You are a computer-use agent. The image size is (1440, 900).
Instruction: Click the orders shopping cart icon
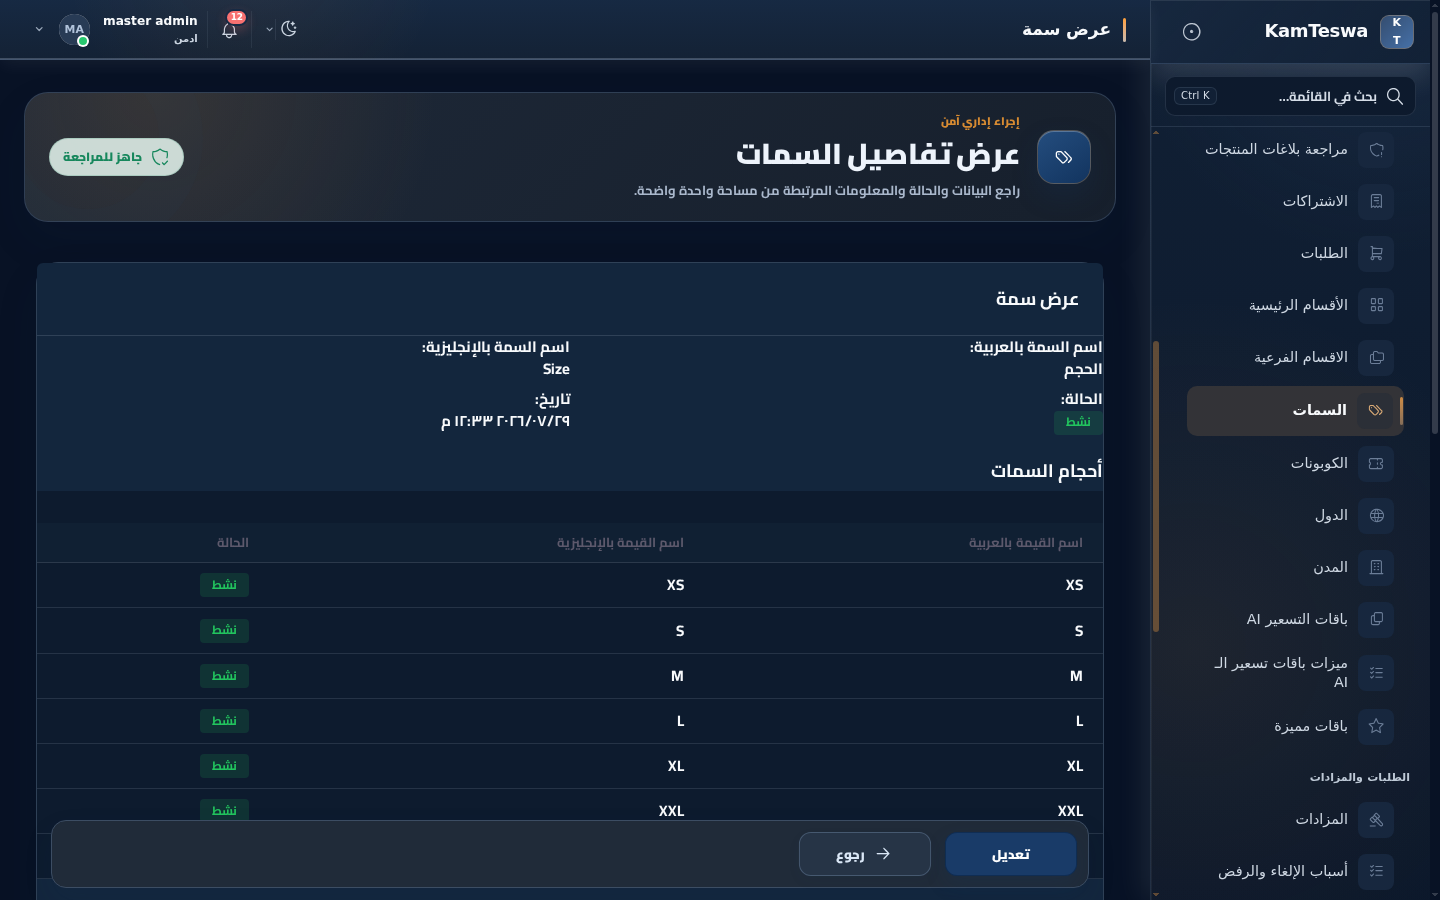tap(1376, 253)
